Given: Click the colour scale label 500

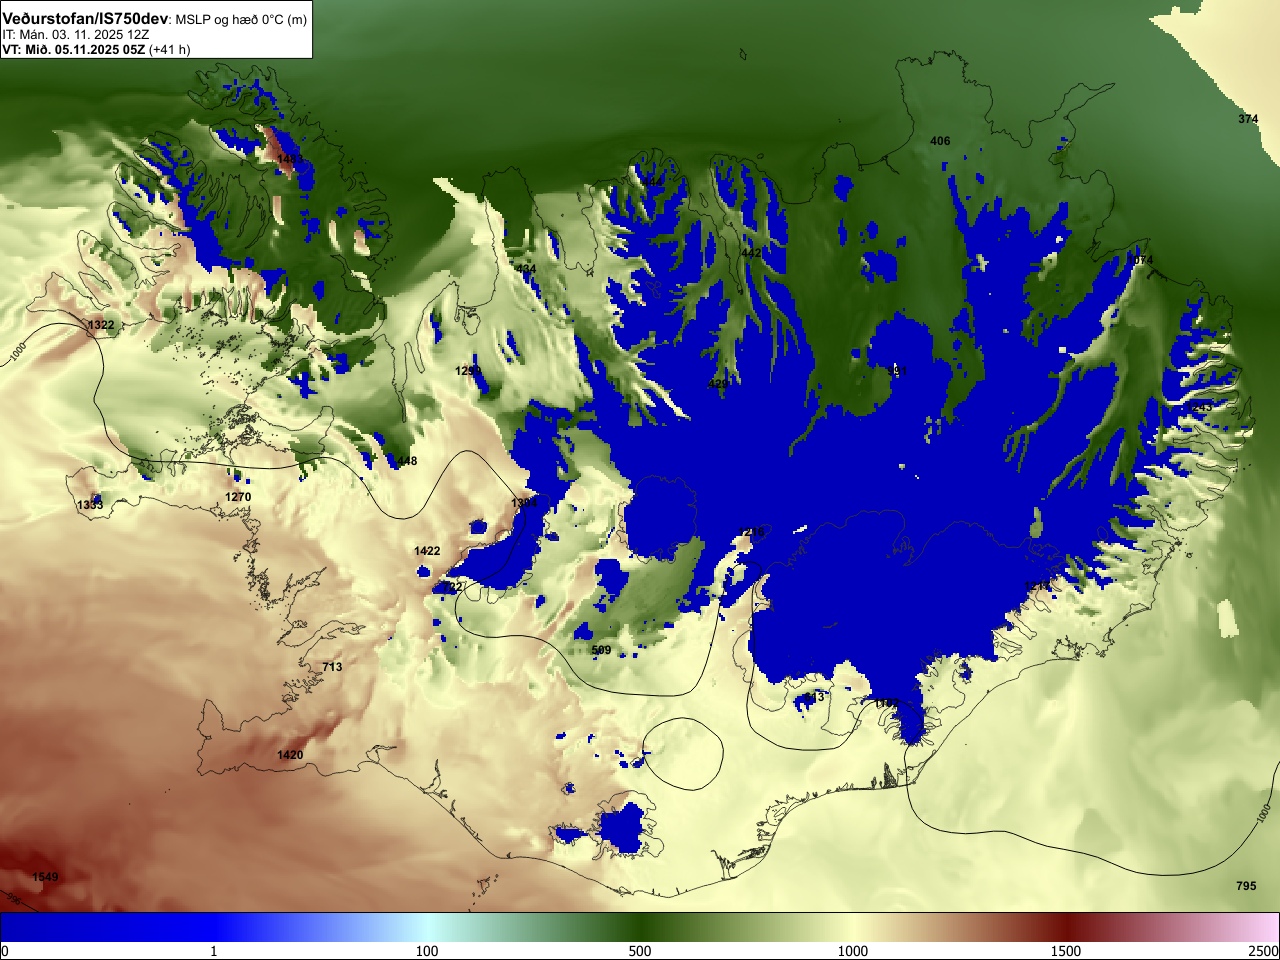Looking at the screenshot, I should 640,950.
